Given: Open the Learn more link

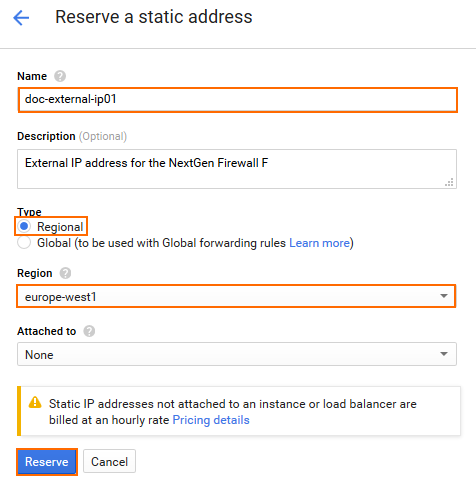Looking at the screenshot, I should click(x=319, y=243).
